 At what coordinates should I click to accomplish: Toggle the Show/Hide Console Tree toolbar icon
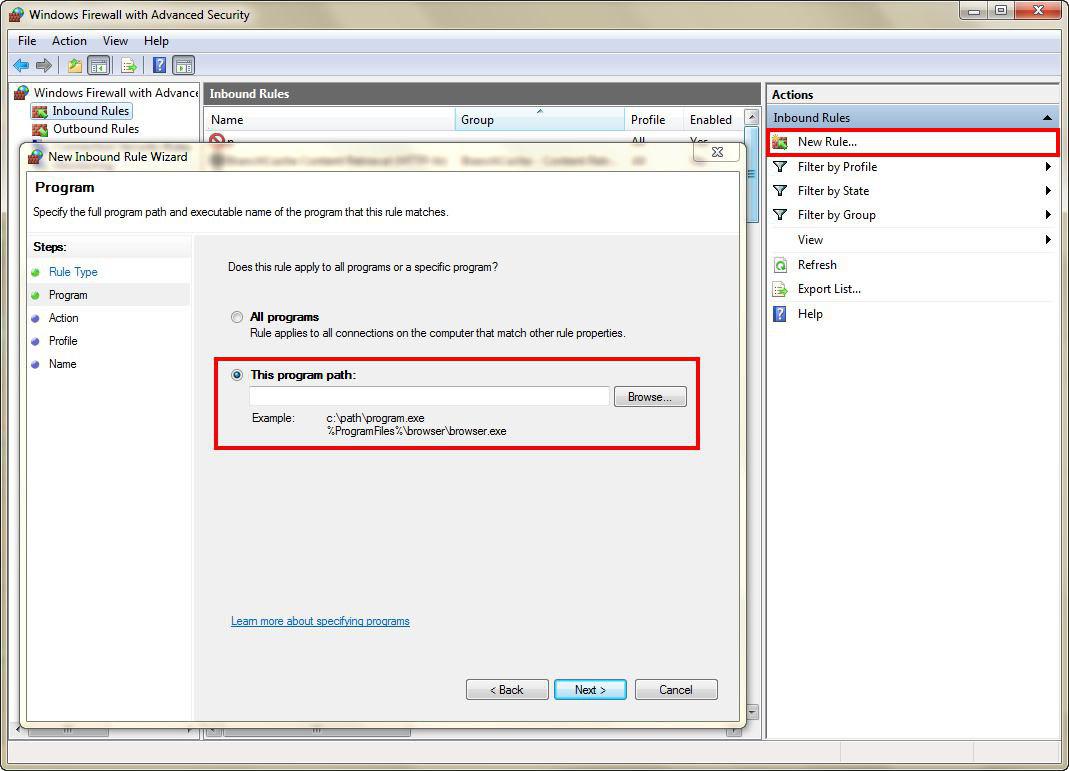[99, 65]
